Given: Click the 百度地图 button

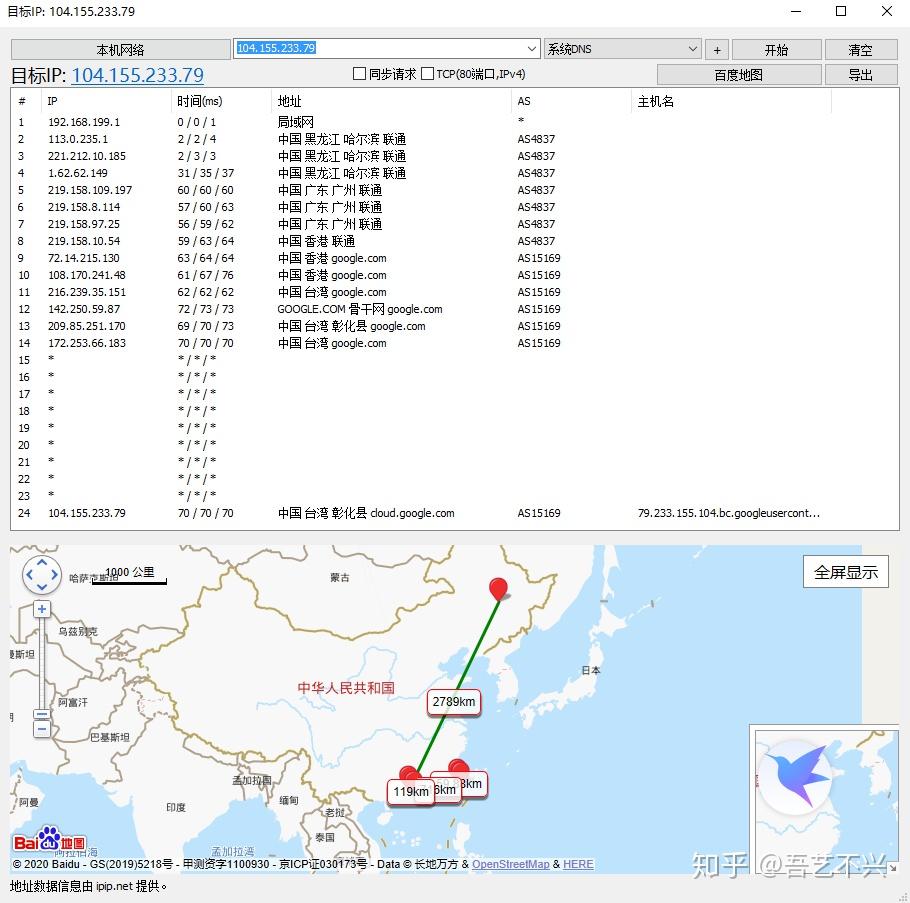Looking at the screenshot, I should pyautogui.click(x=739, y=75).
